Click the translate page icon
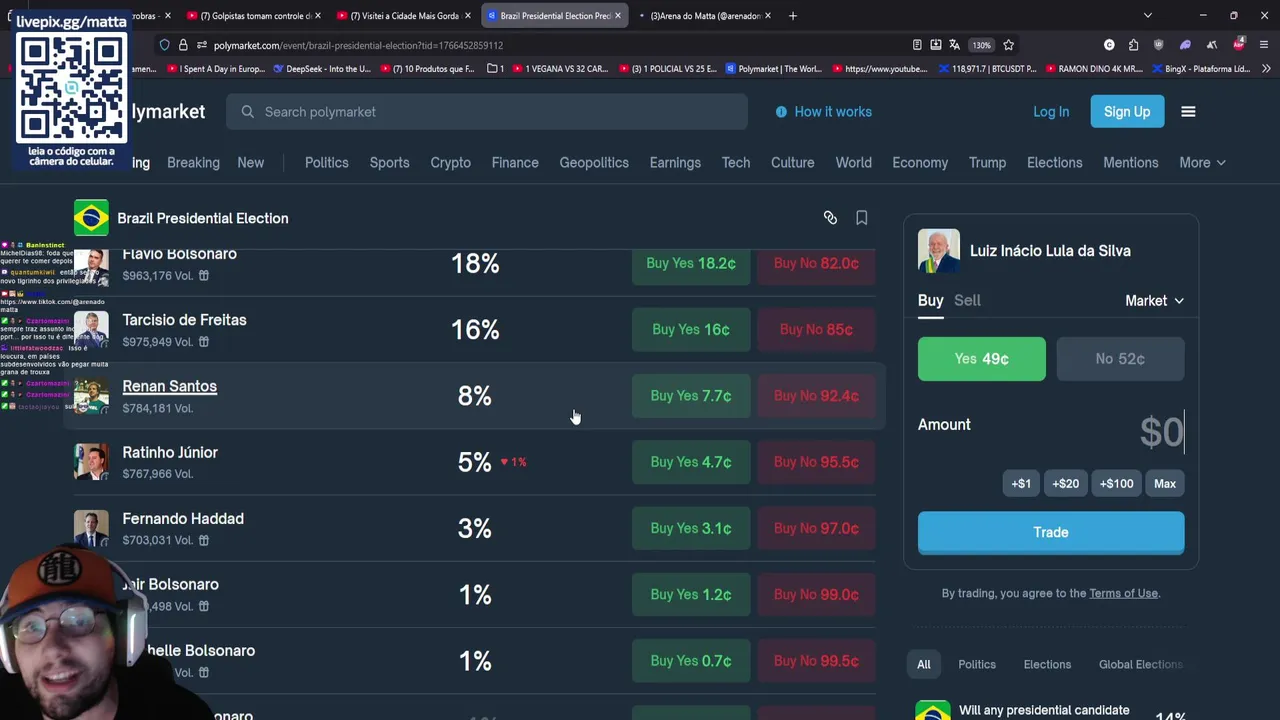The height and width of the screenshot is (720, 1280). coord(954,45)
